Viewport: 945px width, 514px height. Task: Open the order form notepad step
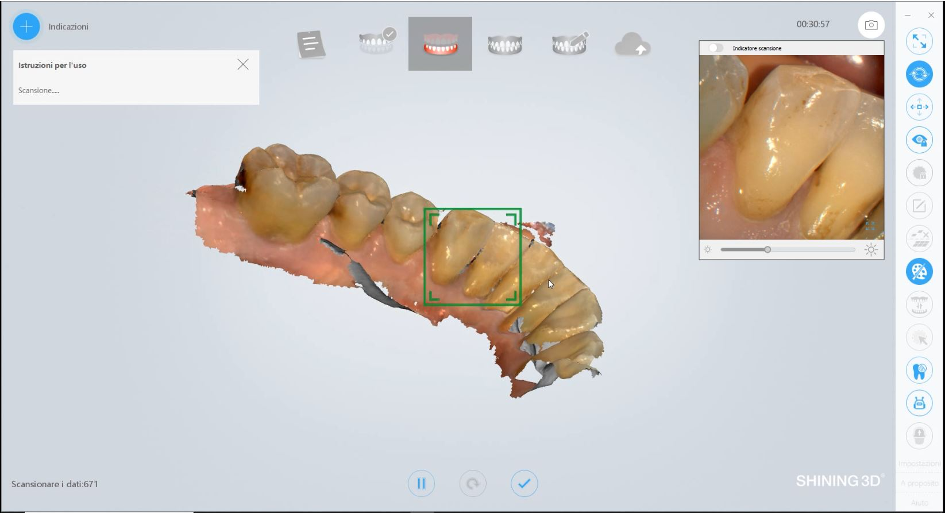[x=311, y=45]
